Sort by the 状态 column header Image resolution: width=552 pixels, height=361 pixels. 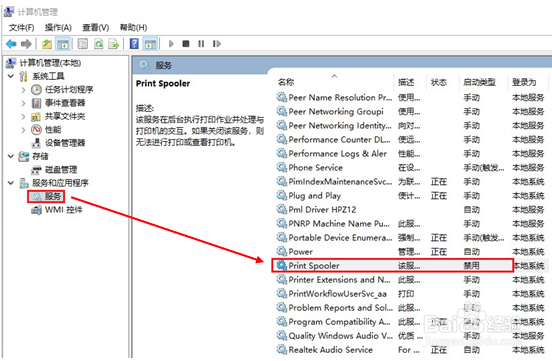pyautogui.click(x=439, y=82)
